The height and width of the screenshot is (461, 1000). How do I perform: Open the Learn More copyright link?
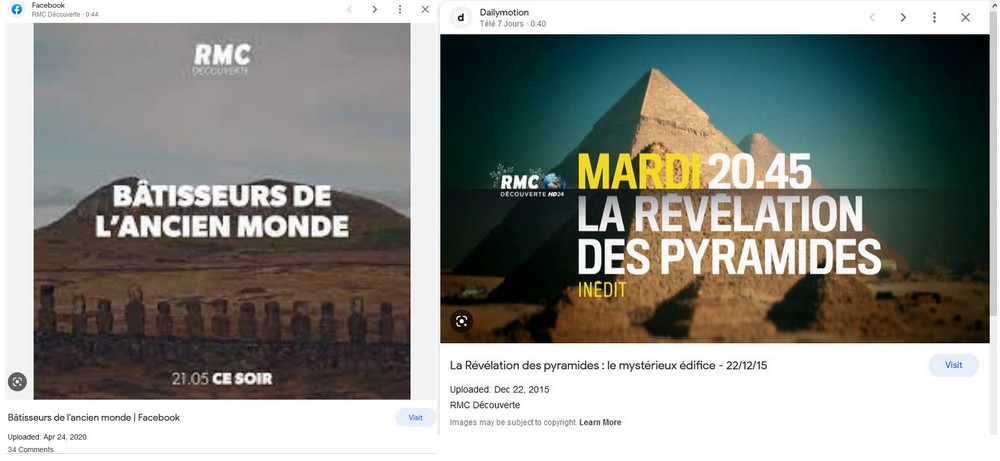[600, 422]
